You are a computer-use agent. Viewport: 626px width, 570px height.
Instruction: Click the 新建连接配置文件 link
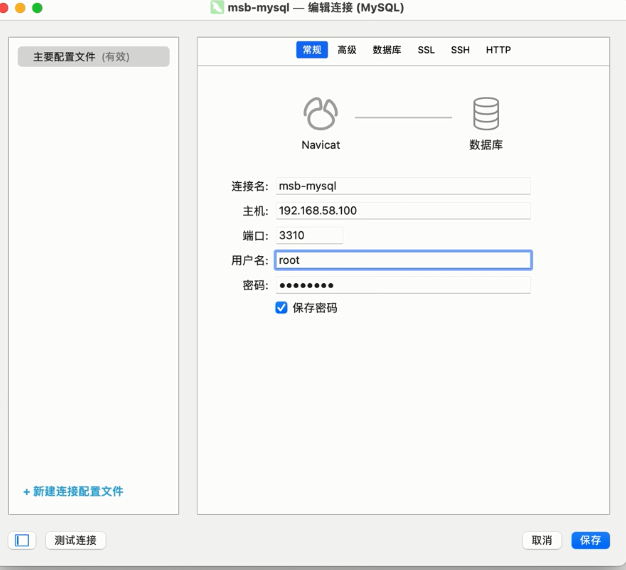coord(73,491)
